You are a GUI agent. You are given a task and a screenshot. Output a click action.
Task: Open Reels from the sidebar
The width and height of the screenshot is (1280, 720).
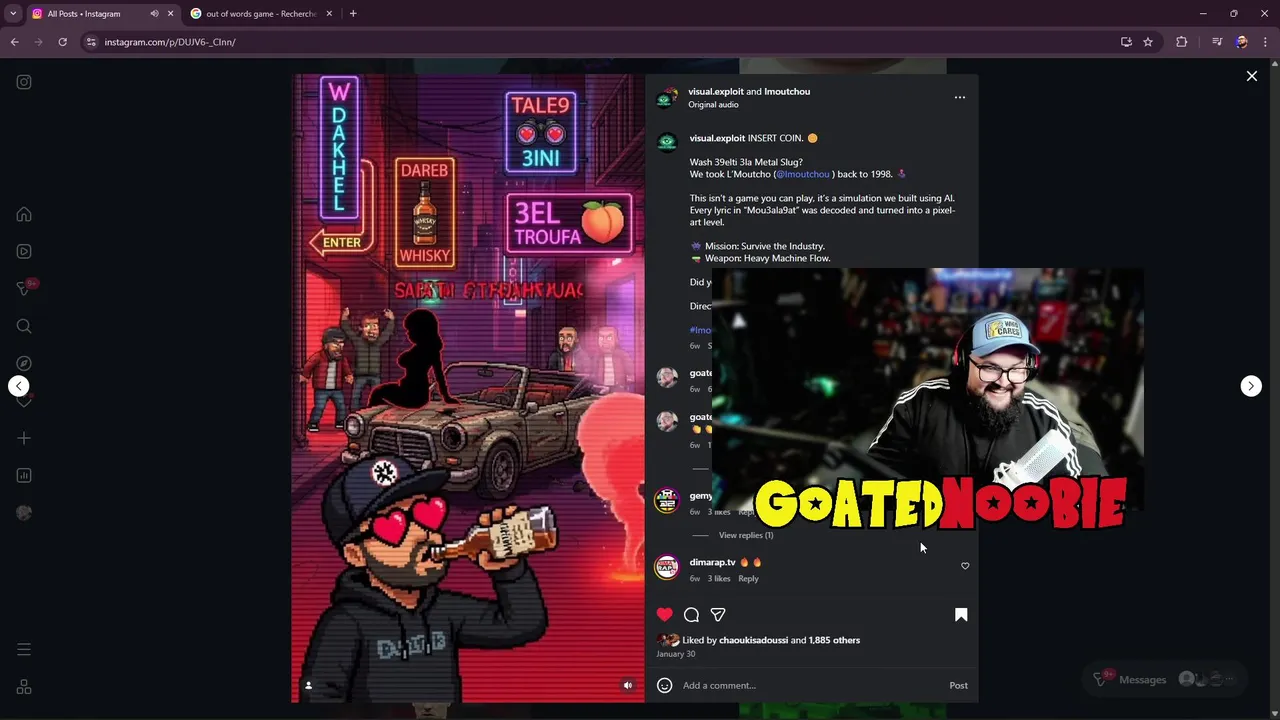[24, 251]
